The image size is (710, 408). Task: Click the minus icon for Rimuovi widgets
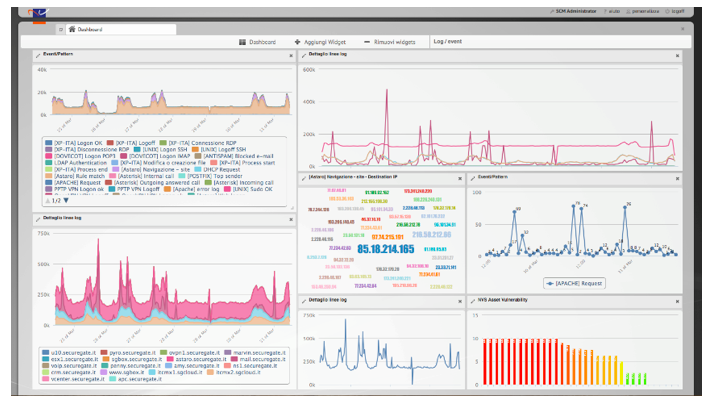click(x=367, y=42)
